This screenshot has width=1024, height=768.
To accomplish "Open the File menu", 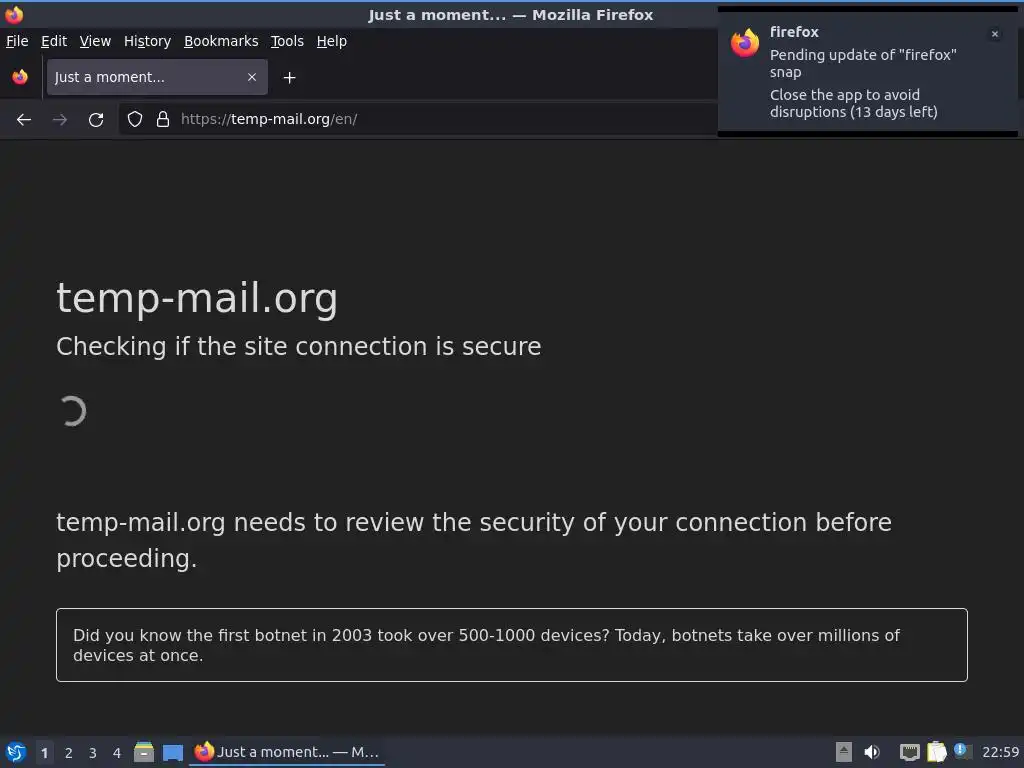I will click(17, 41).
